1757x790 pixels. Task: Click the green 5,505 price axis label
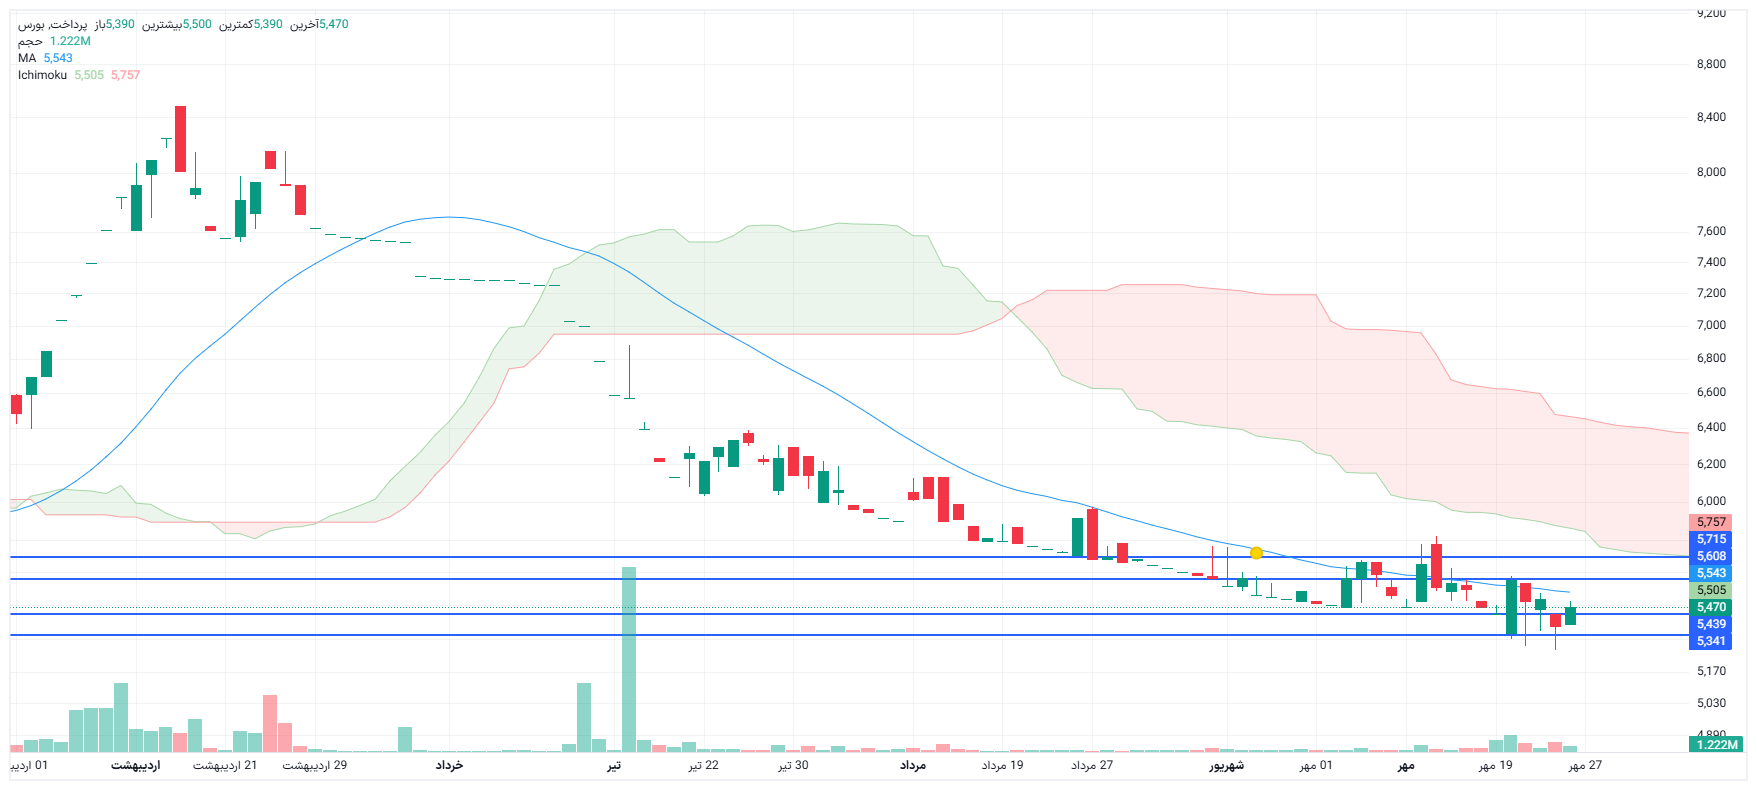tap(1711, 590)
